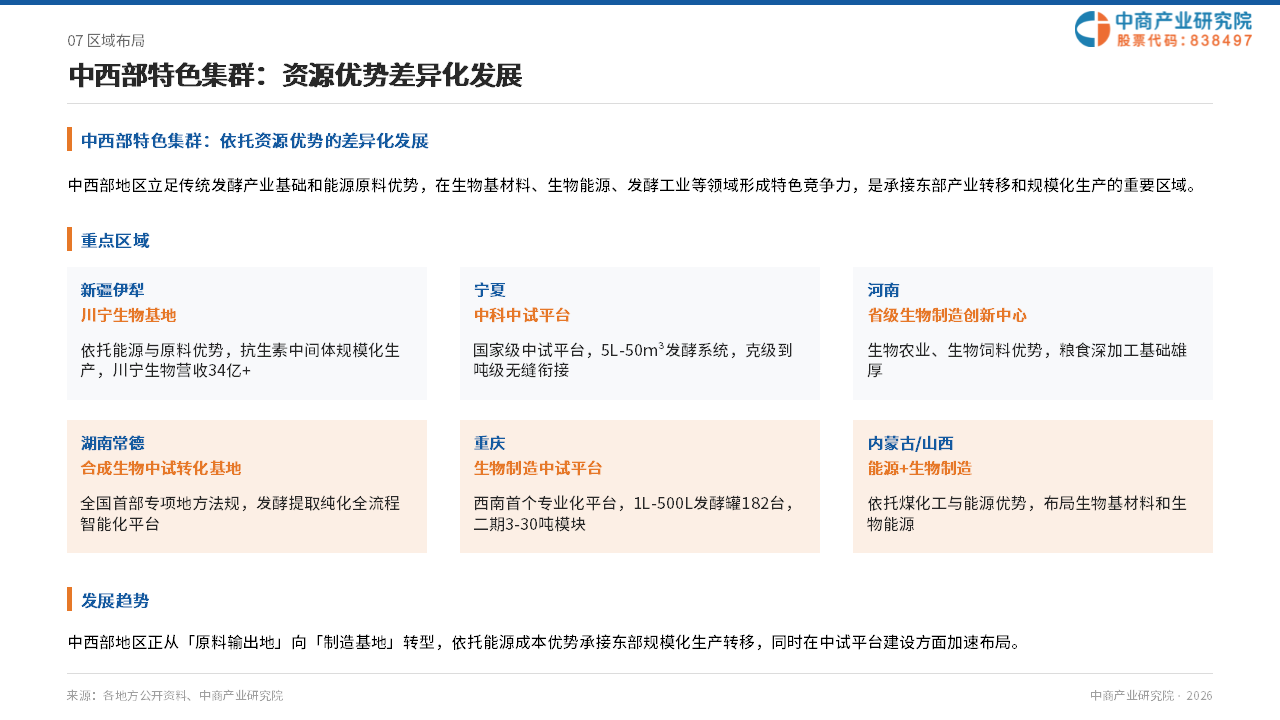The height and width of the screenshot is (720, 1280).
Task: Click the 中商产业研究院 · 2026 footer
Action: coord(1151,696)
